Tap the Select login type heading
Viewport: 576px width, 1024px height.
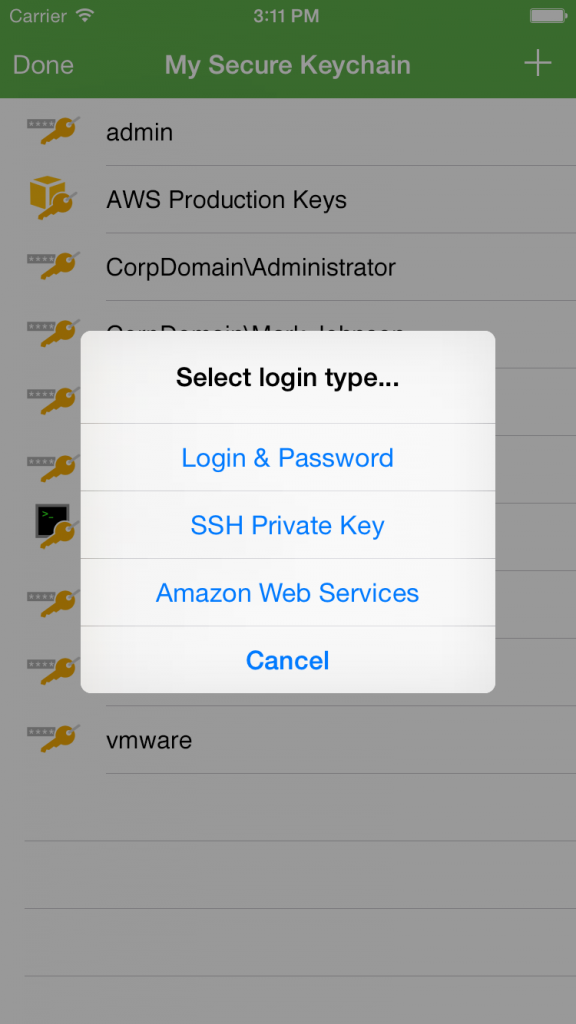287,377
